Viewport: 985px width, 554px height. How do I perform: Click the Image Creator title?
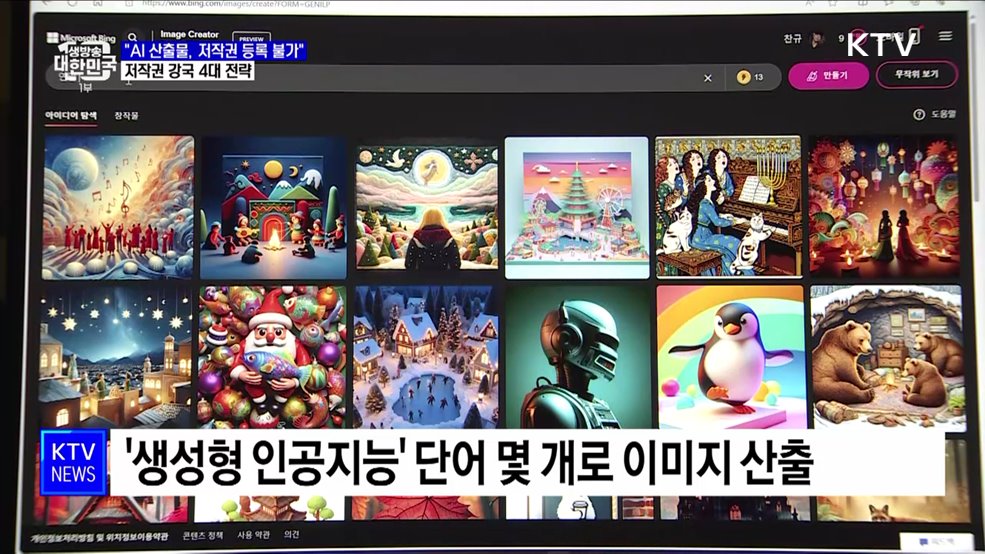tap(189, 35)
